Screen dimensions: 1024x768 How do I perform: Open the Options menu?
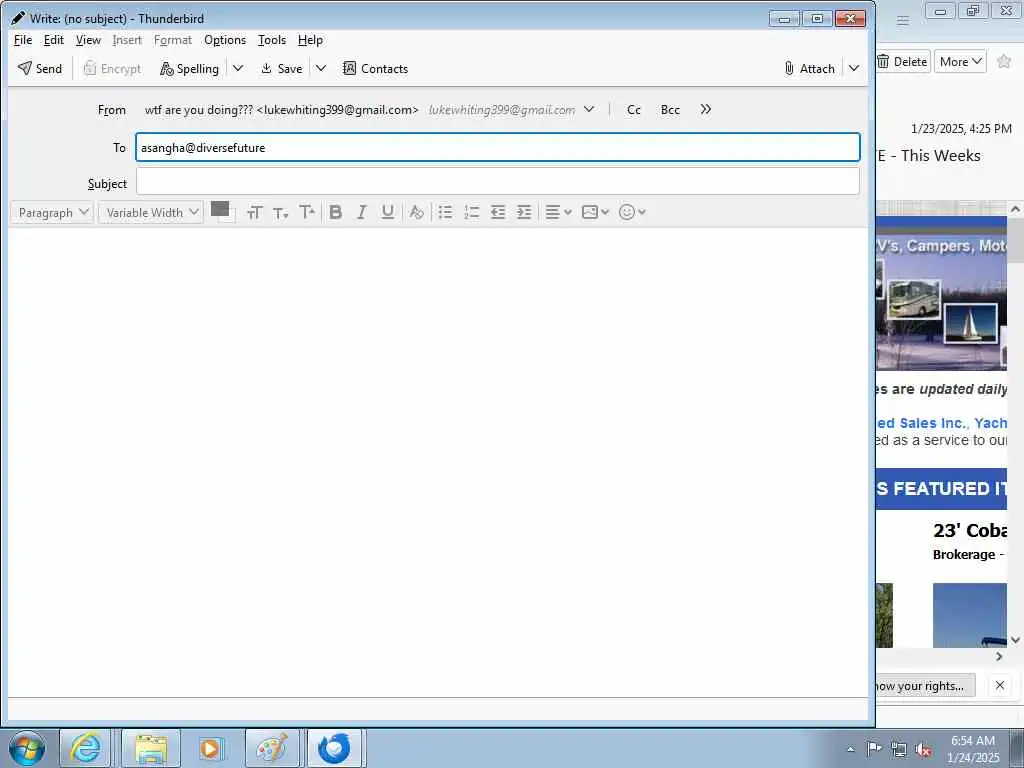[x=225, y=40]
